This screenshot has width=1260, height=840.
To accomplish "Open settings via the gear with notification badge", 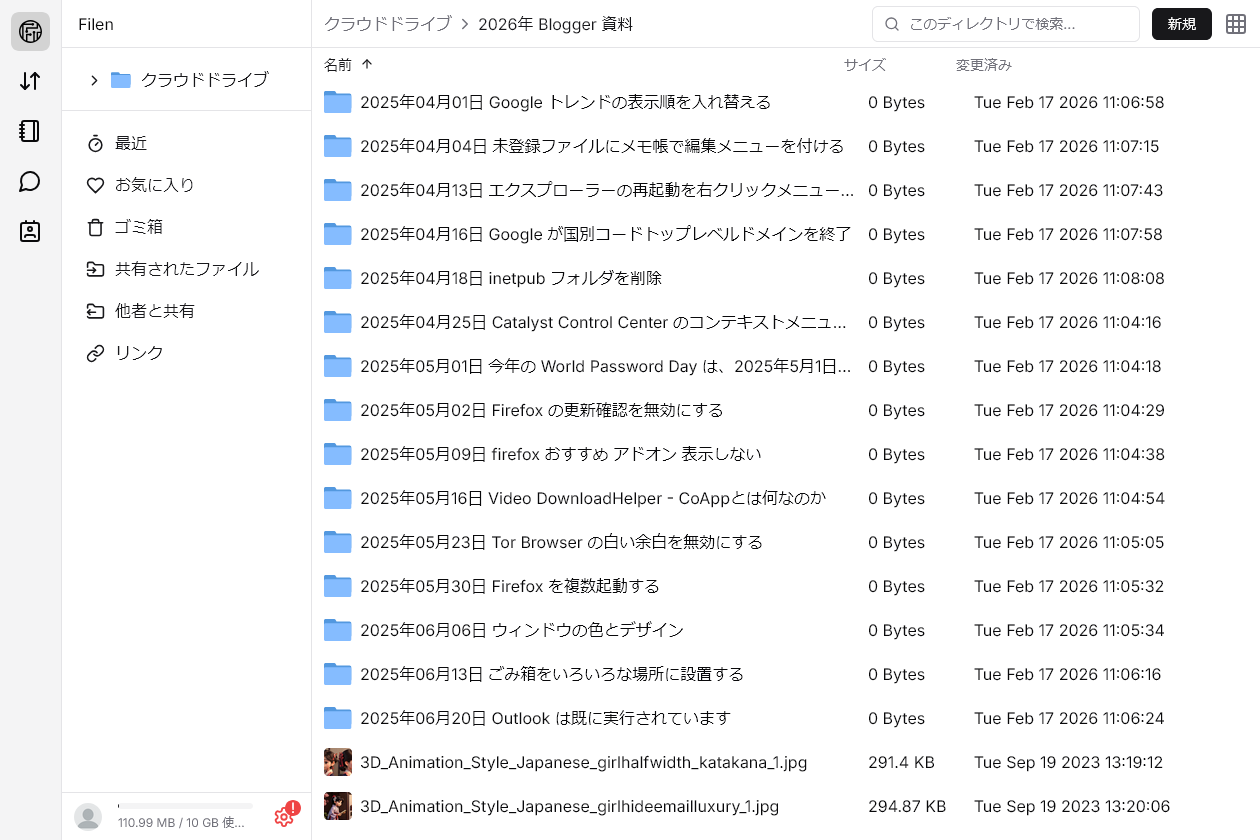I will tap(284, 815).
